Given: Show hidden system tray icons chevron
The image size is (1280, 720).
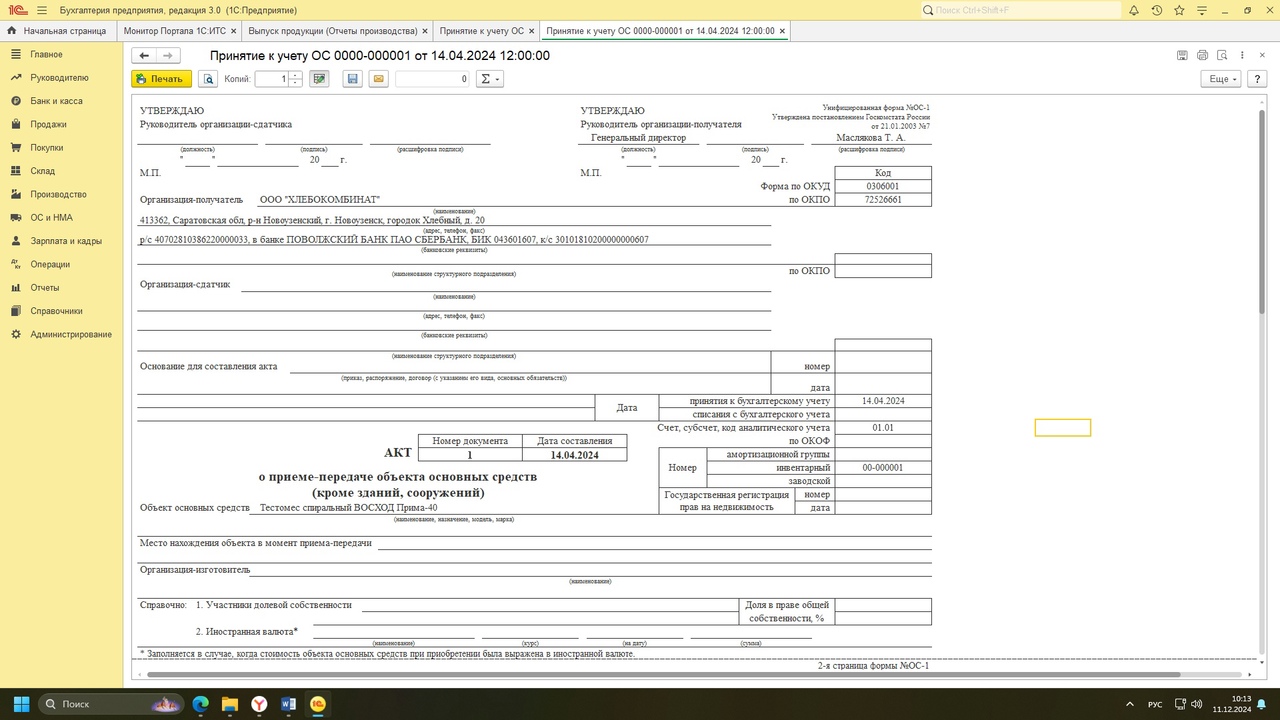Looking at the screenshot, I should (1130, 704).
